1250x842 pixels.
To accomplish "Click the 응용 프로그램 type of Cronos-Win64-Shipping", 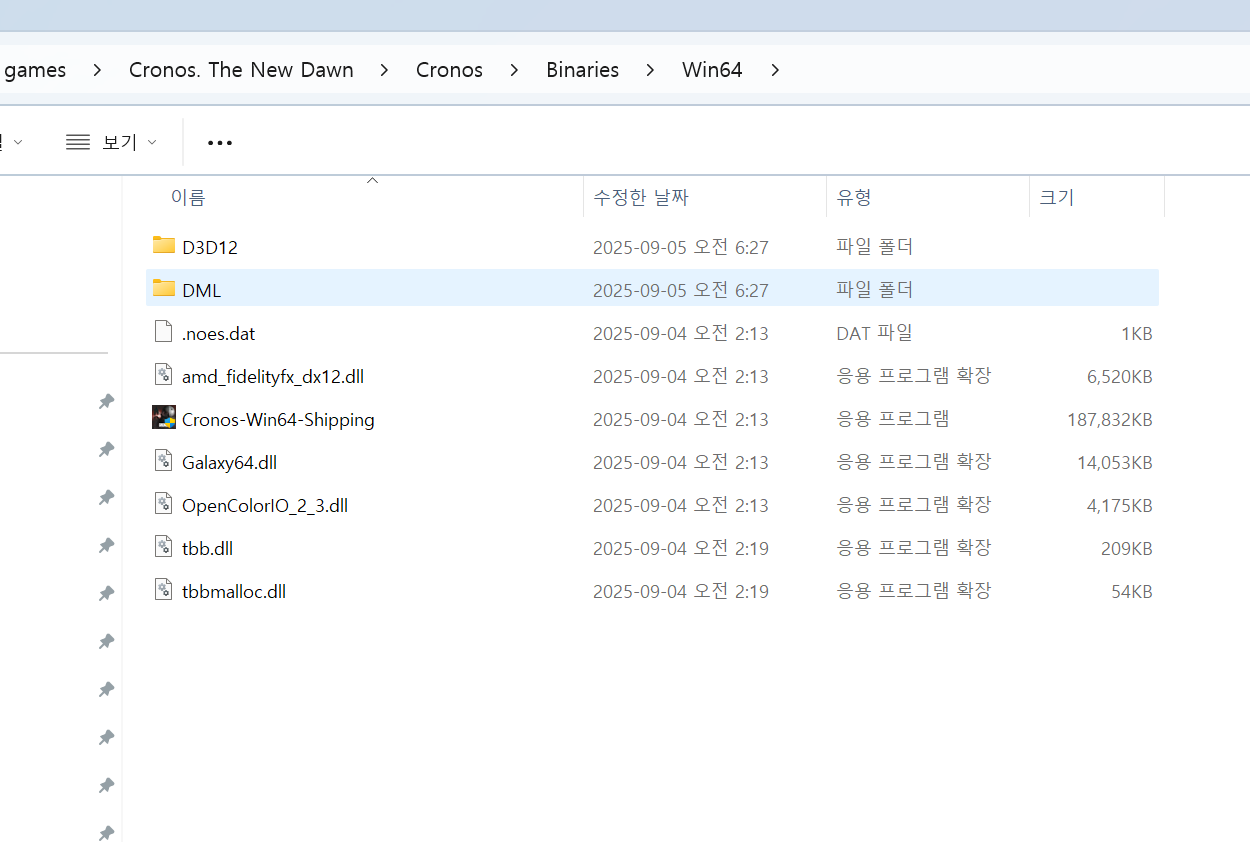I will 893,419.
